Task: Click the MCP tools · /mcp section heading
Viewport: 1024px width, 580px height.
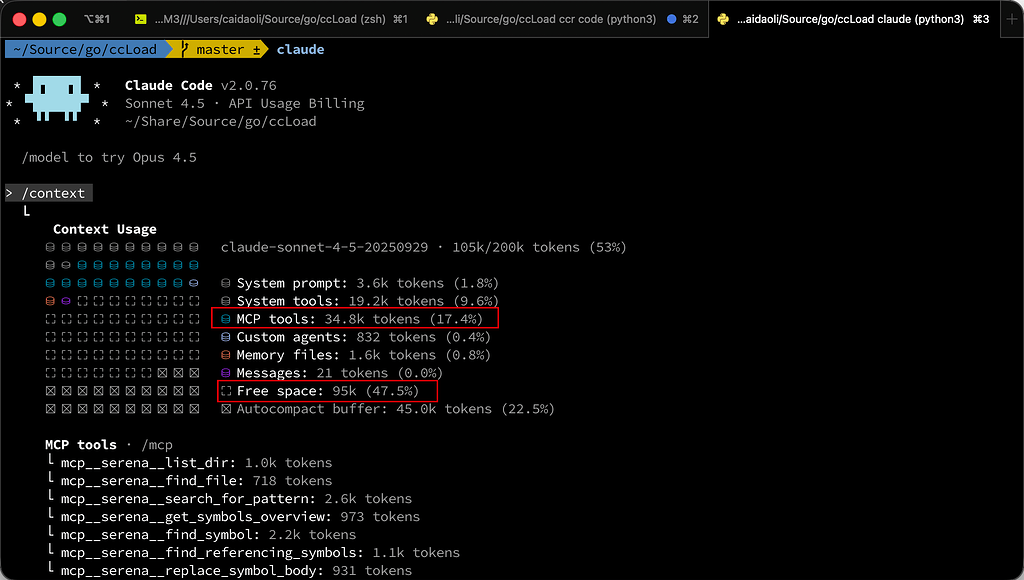Action: point(109,445)
